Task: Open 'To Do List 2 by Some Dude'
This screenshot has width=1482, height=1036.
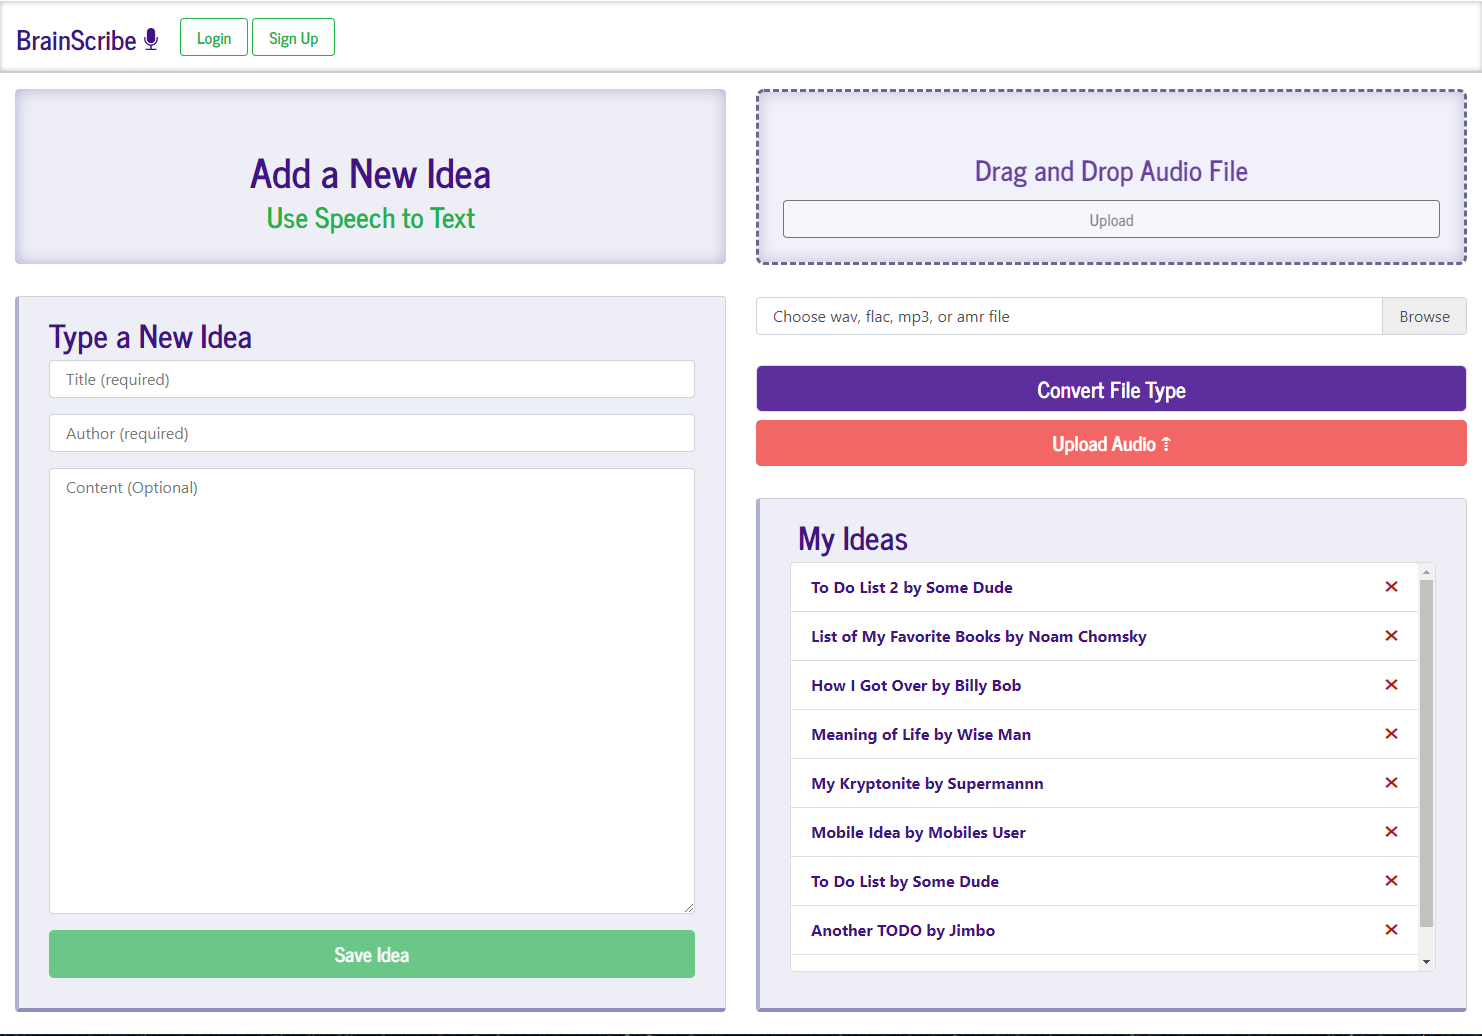Action: (x=911, y=587)
